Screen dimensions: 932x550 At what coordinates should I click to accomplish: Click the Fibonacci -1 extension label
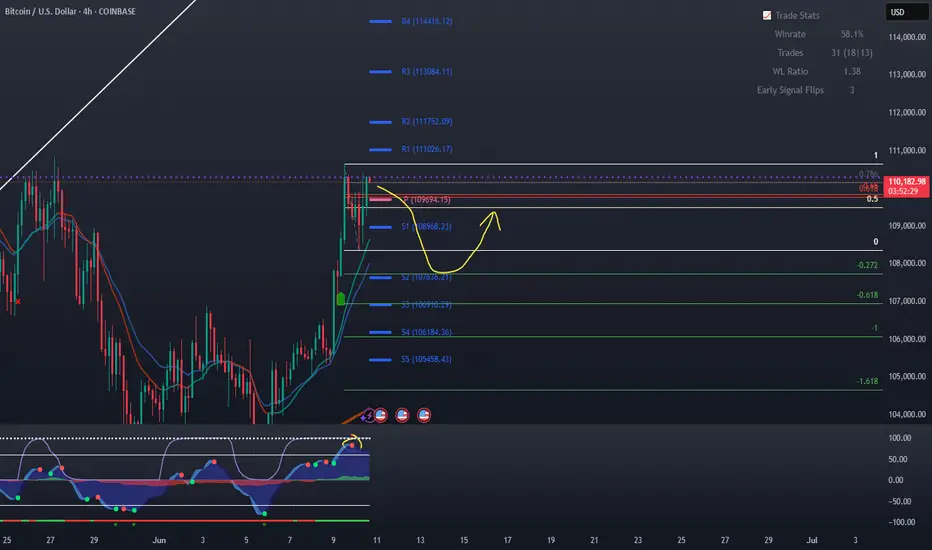tap(874, 328)
